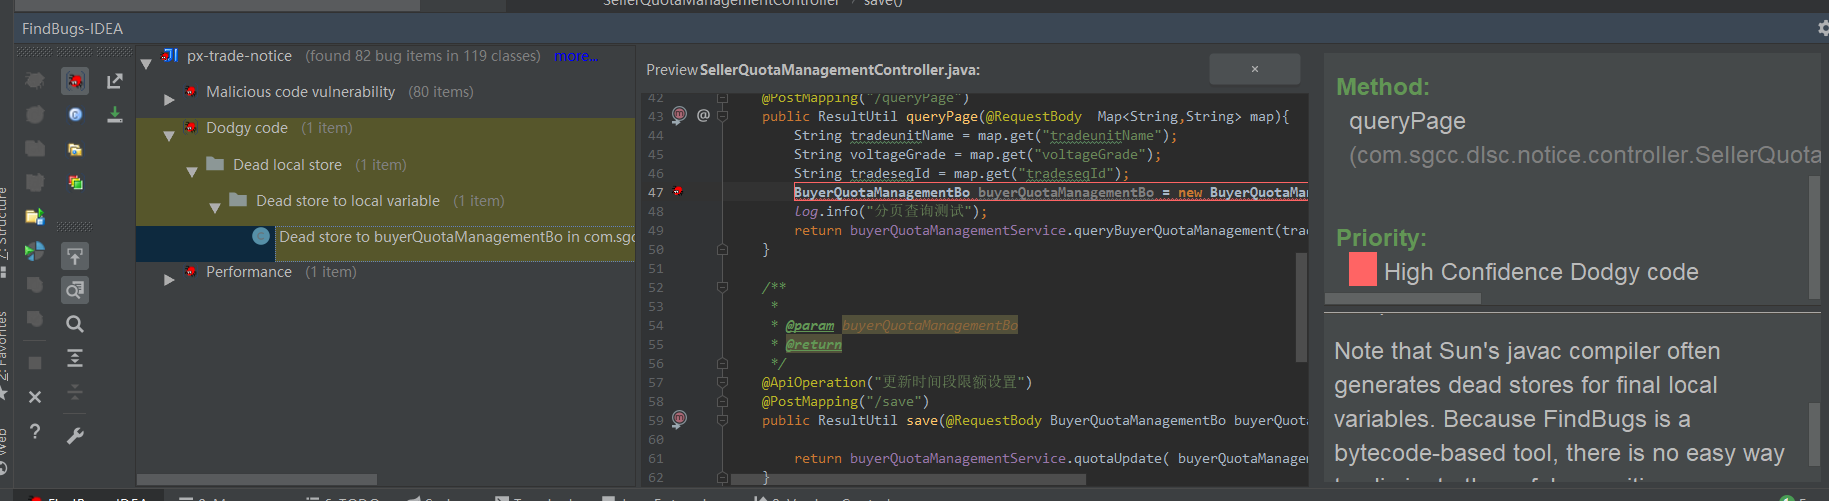The width and height of the screenshot is (1829, 501).
Task: Click the Expand All tree icon
Action: [75, 358]
